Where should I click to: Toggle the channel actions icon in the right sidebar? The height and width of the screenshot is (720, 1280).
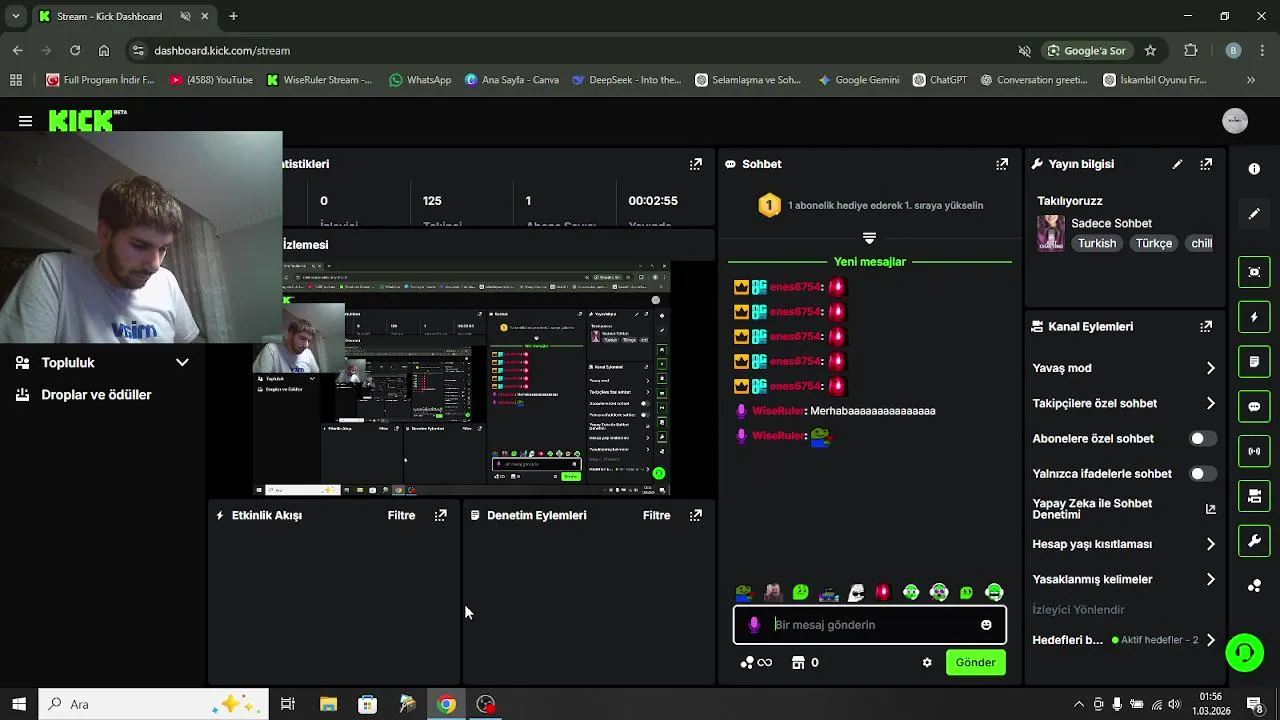click(x=1254, y=496)
